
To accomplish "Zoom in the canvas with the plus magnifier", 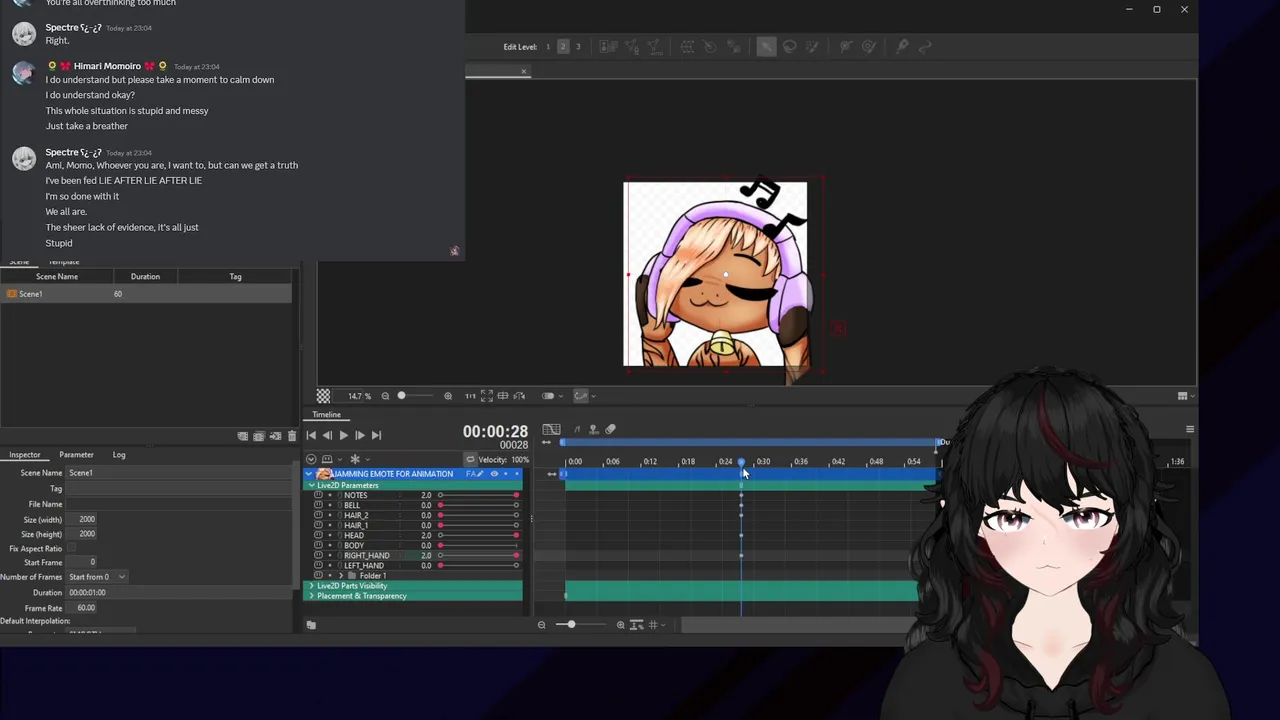I will pos(448,396).
